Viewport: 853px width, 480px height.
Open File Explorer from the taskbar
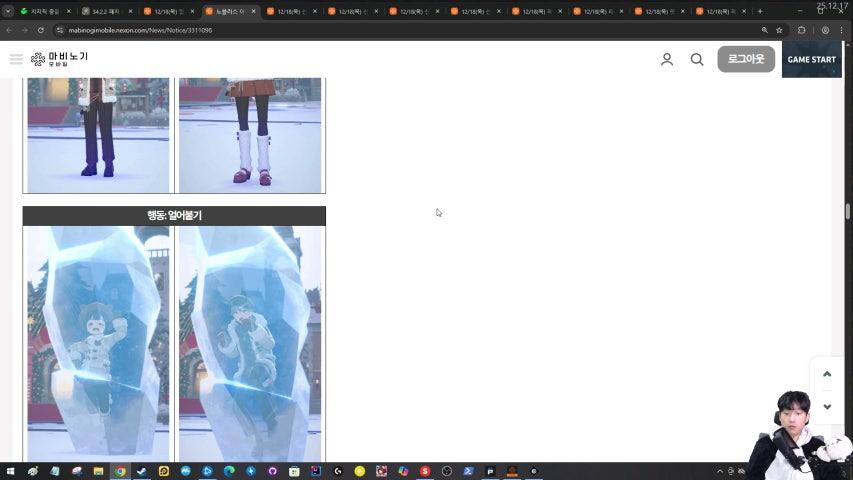(x=98, y=471)
